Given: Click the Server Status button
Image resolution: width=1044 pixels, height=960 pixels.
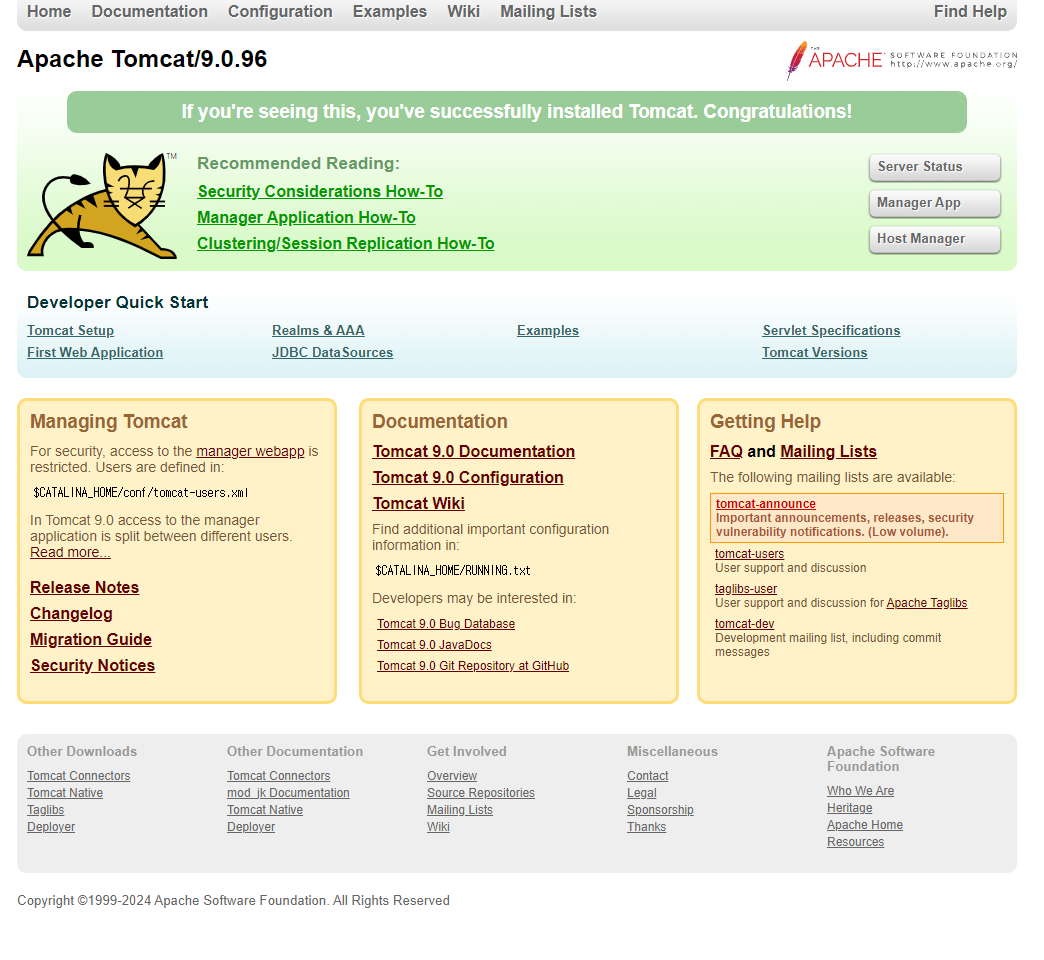Looking at the screenshot, I should tap(934, 167).
